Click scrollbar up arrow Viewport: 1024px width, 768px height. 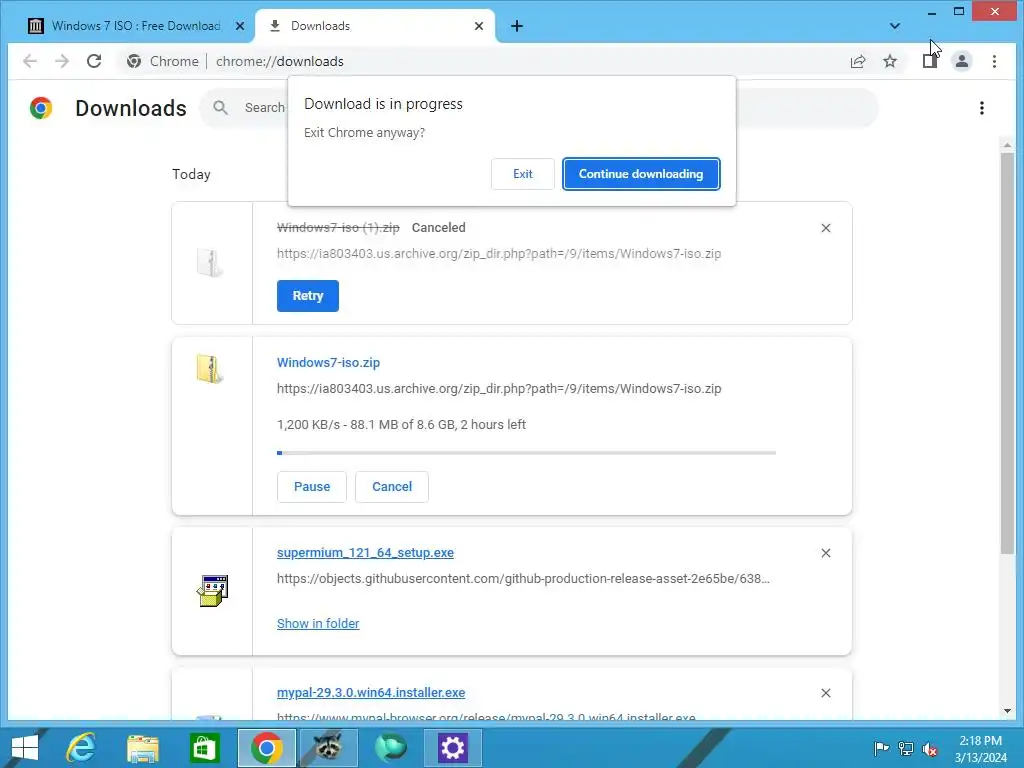click(x=1007, y=145)
